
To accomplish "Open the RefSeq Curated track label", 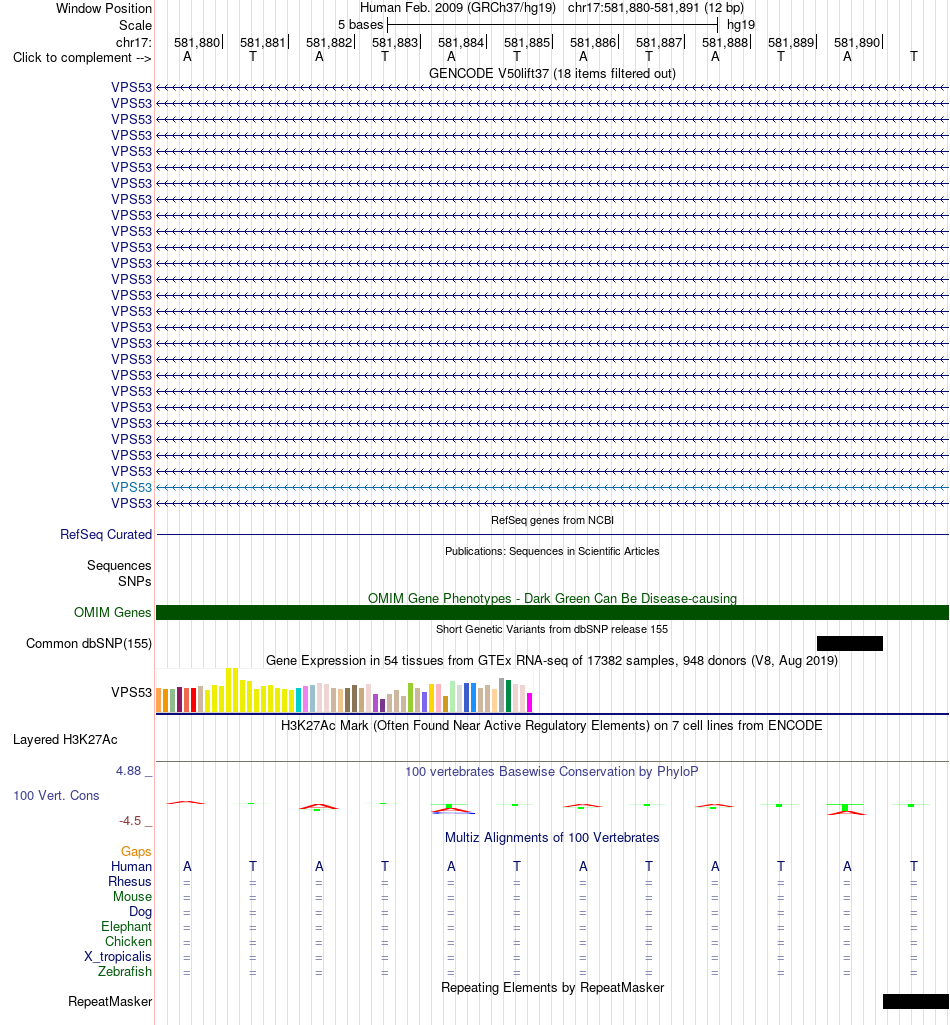I will point(106,535).
